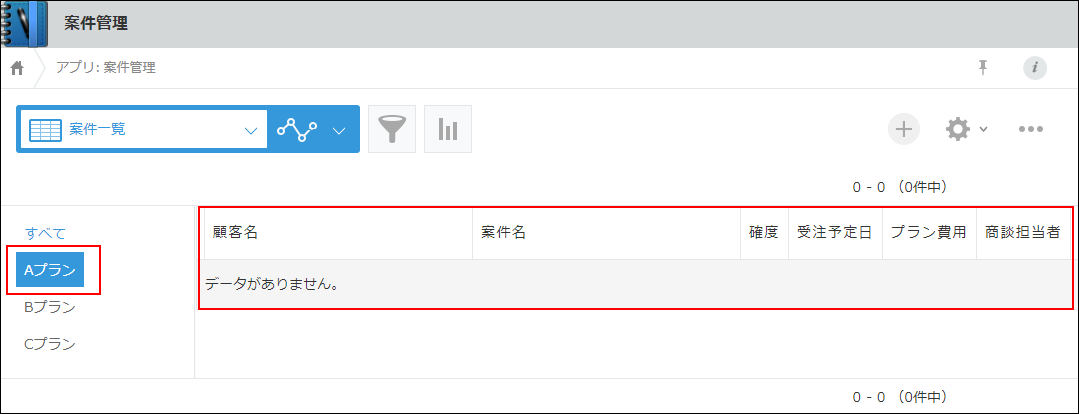The height and width of the screenshot is (414, 1079).
Task: Select the Cプラン category
Action: point(50,344)
